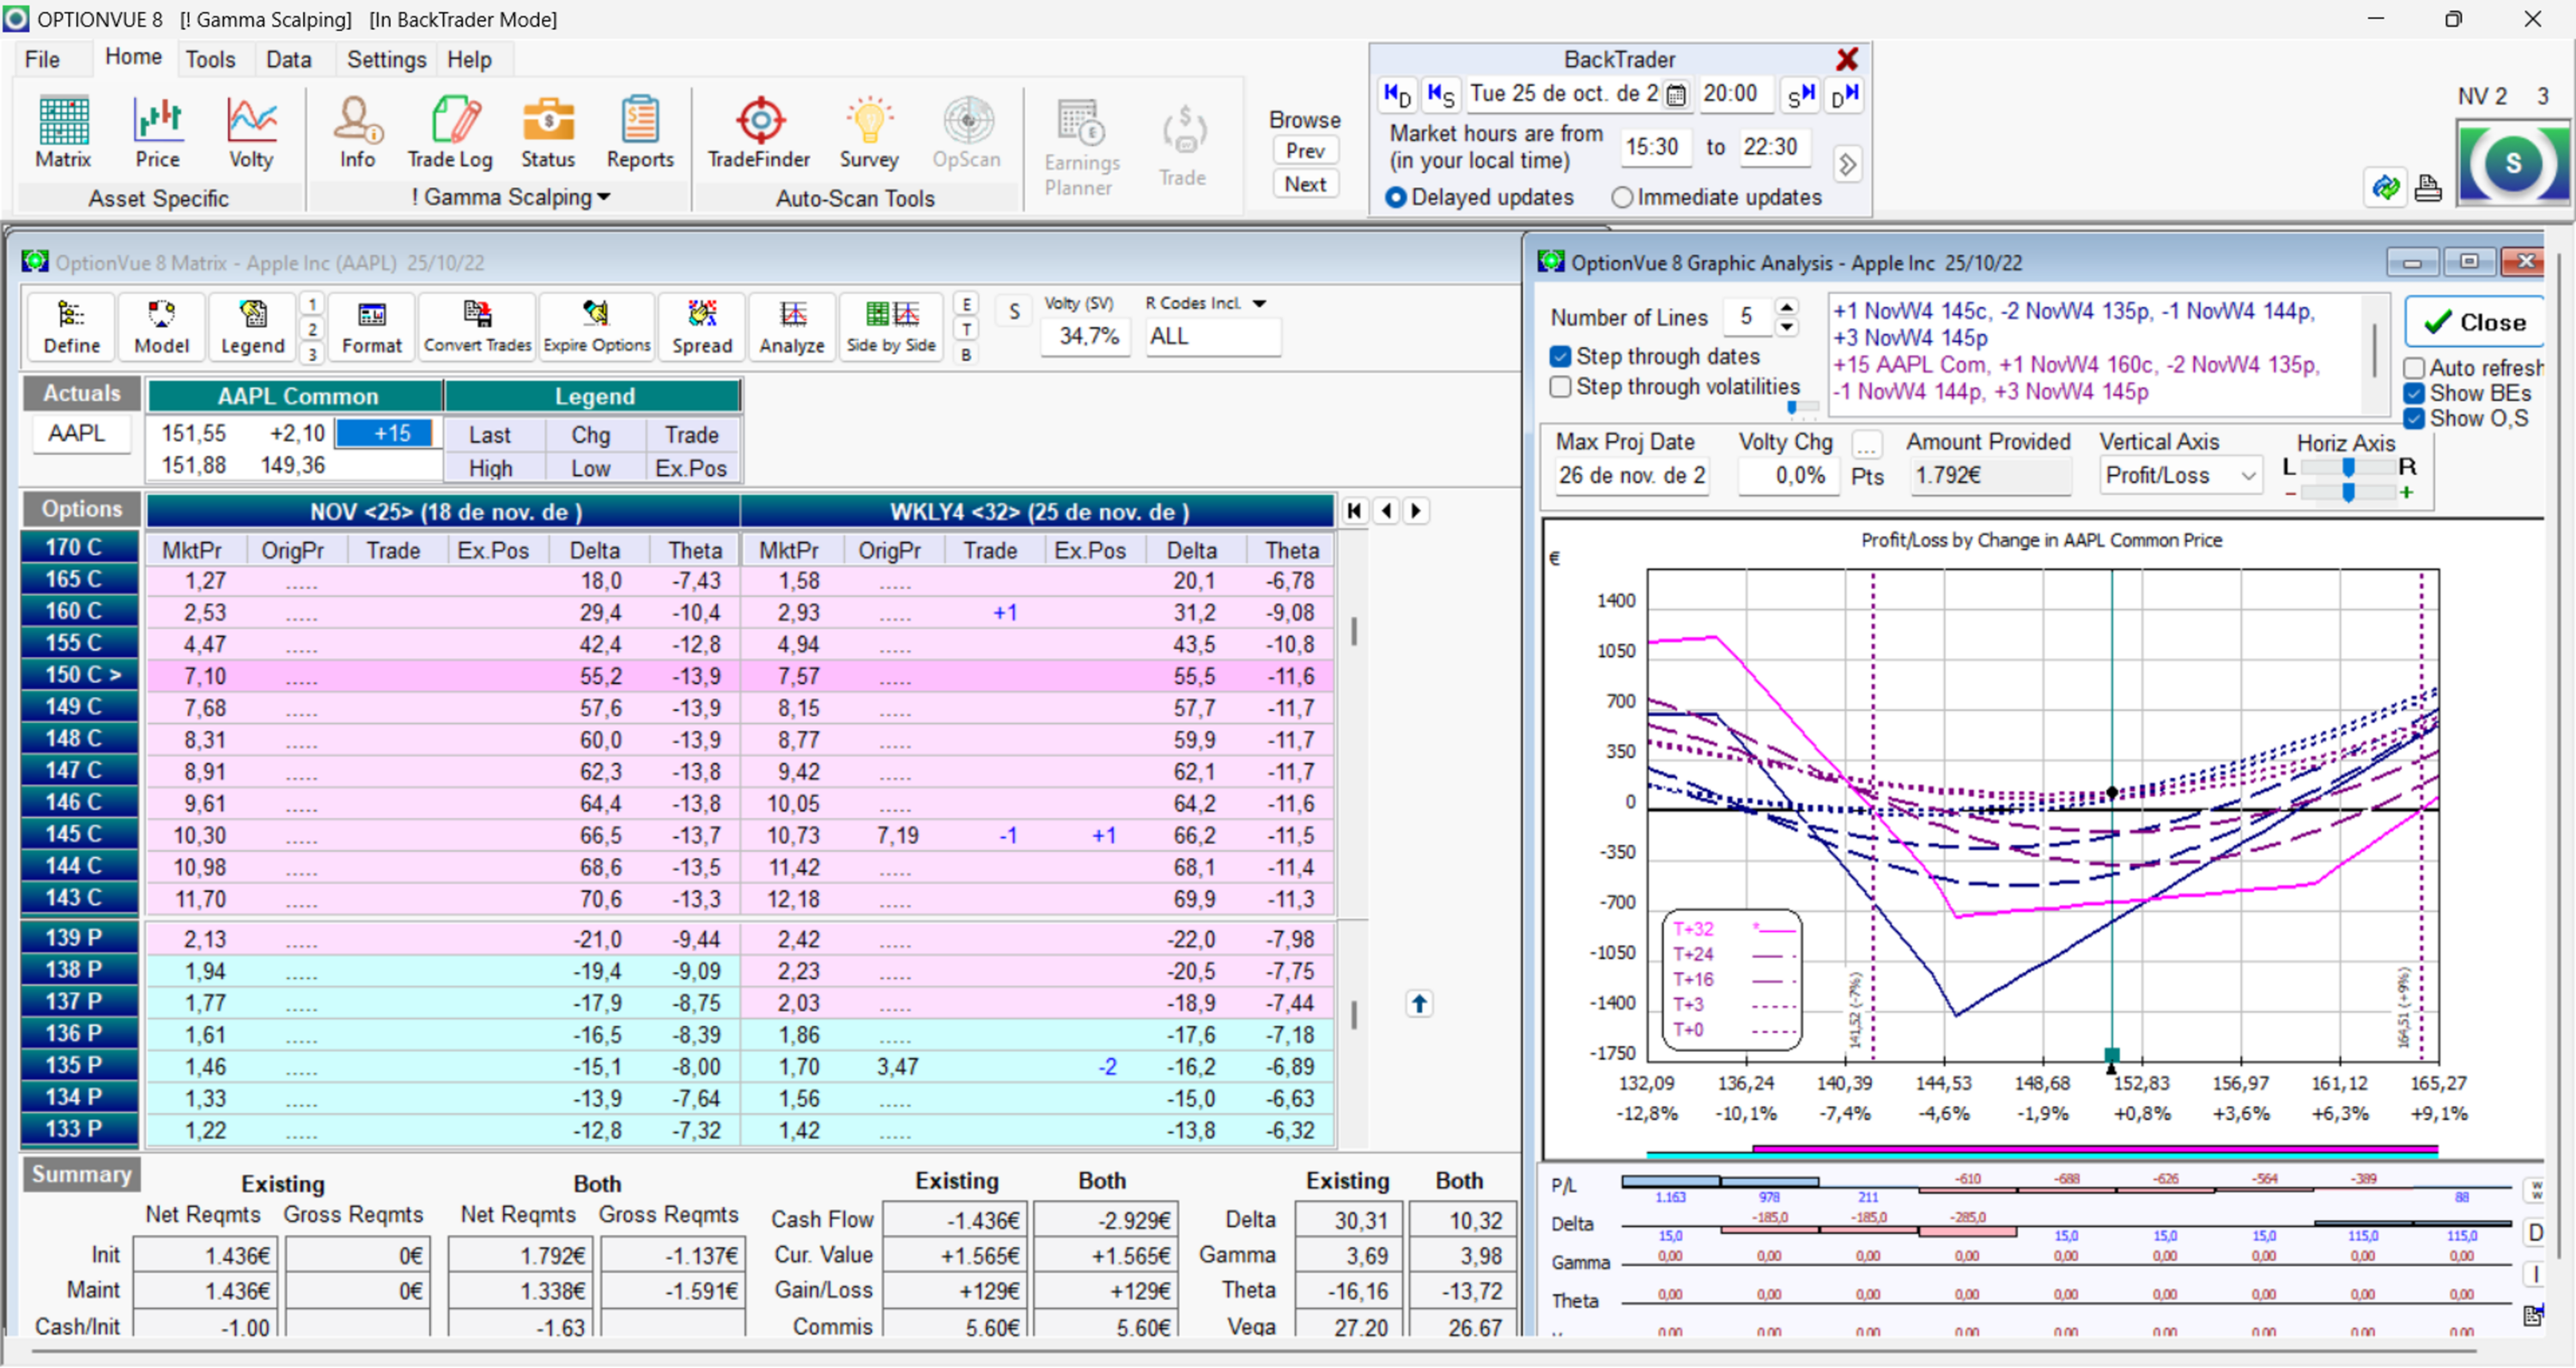Open the Model settings in Matrix toolbar
Viewport: 2576px width, 1368px height.
pos(161,327)
